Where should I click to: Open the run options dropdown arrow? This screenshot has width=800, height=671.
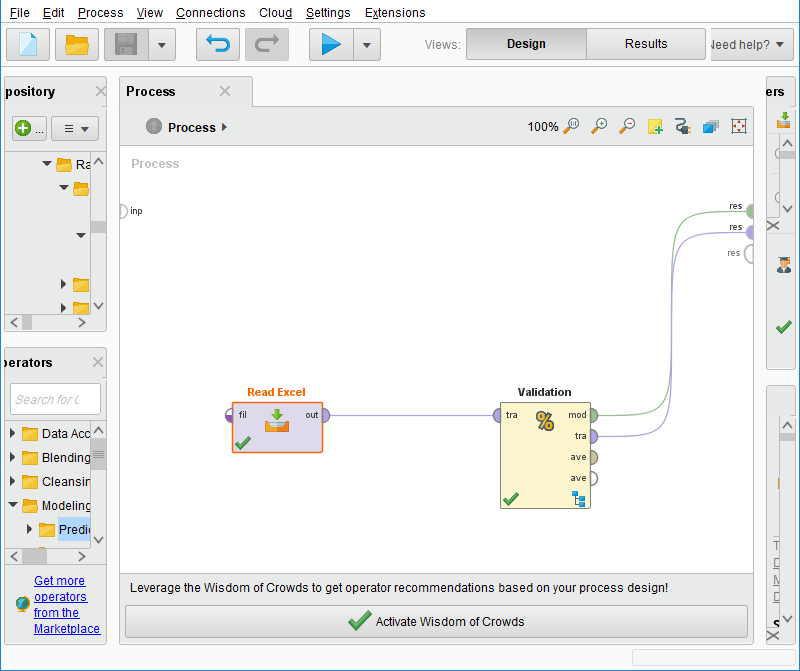(367, 45)
